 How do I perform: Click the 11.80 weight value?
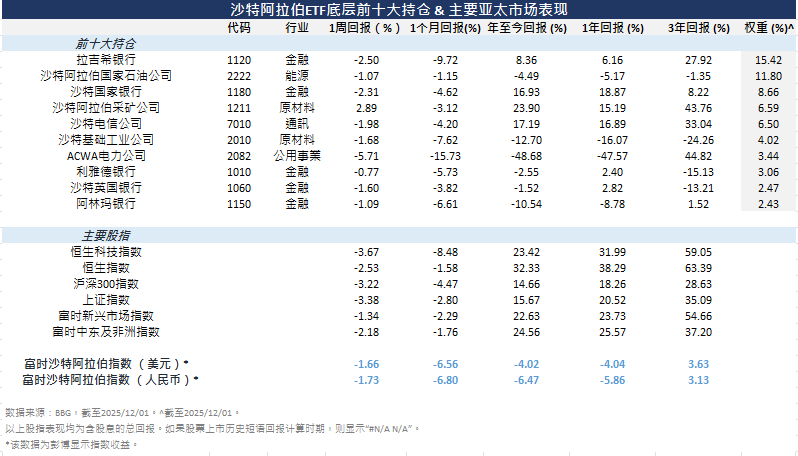coord(768,76)
